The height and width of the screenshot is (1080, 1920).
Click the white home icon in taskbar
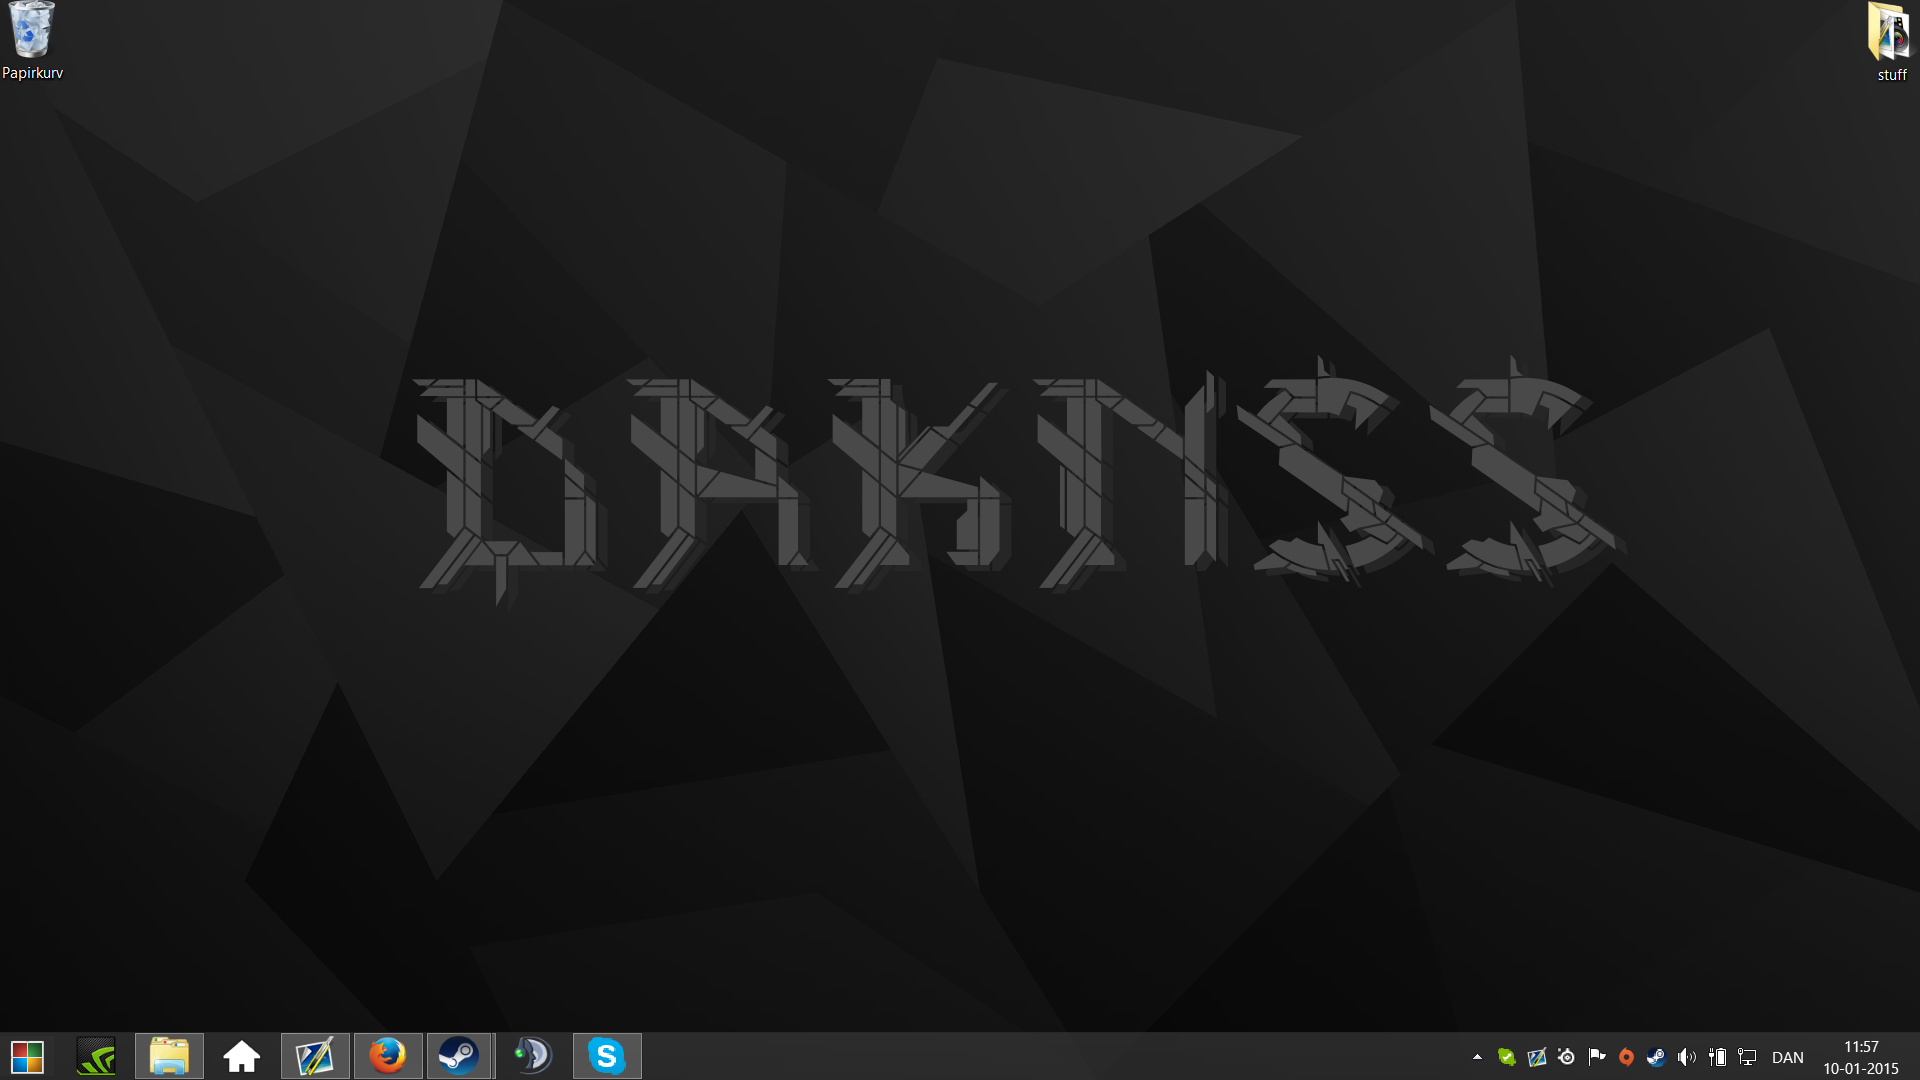(x=241, y=1056)
